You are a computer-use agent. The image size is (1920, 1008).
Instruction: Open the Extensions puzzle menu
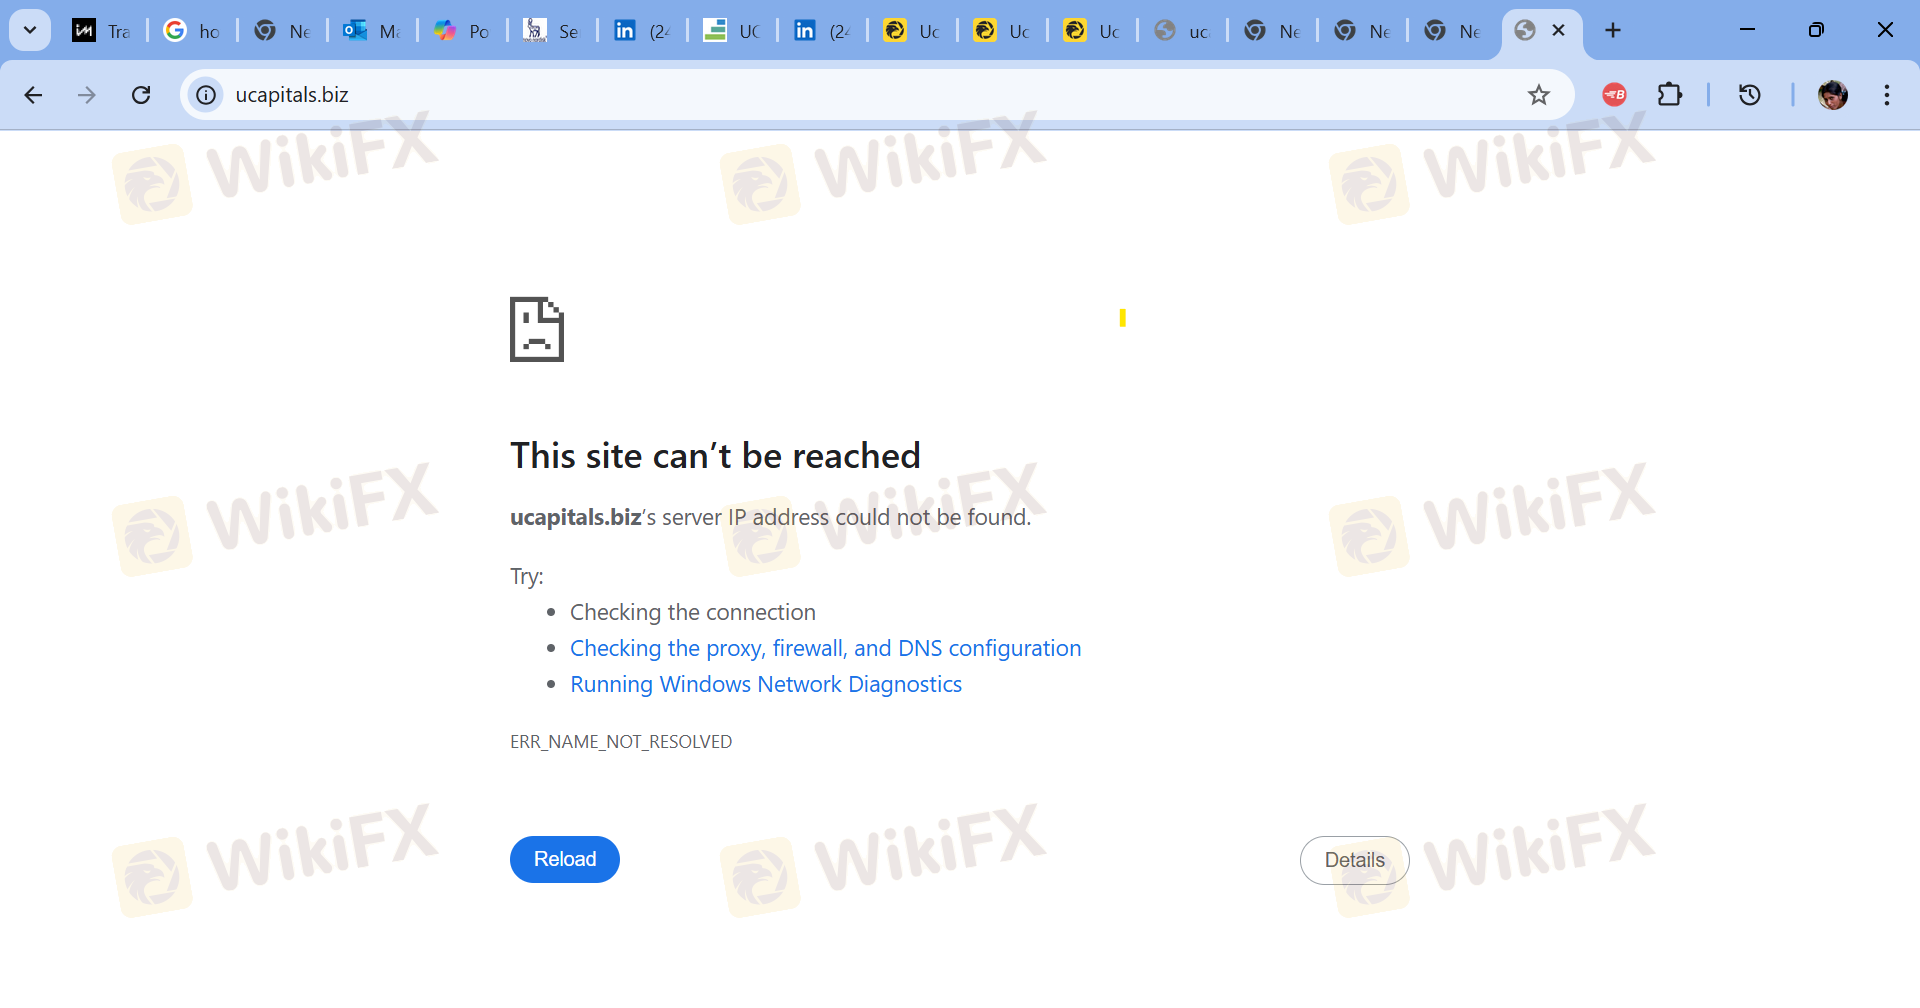pos(1670,95)
